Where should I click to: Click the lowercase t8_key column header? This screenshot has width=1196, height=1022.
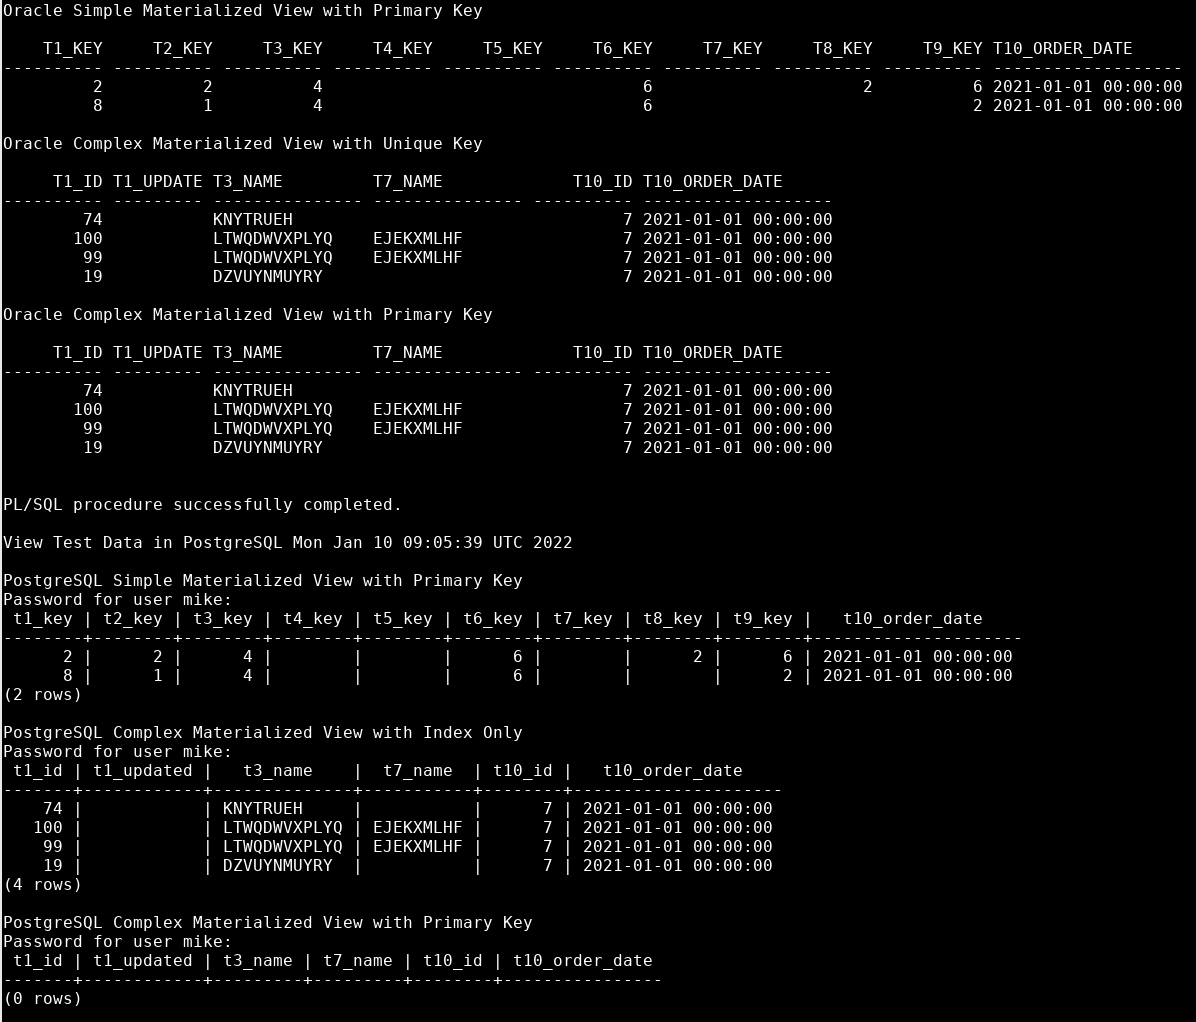pyautogui.click(x=673, y=619)
